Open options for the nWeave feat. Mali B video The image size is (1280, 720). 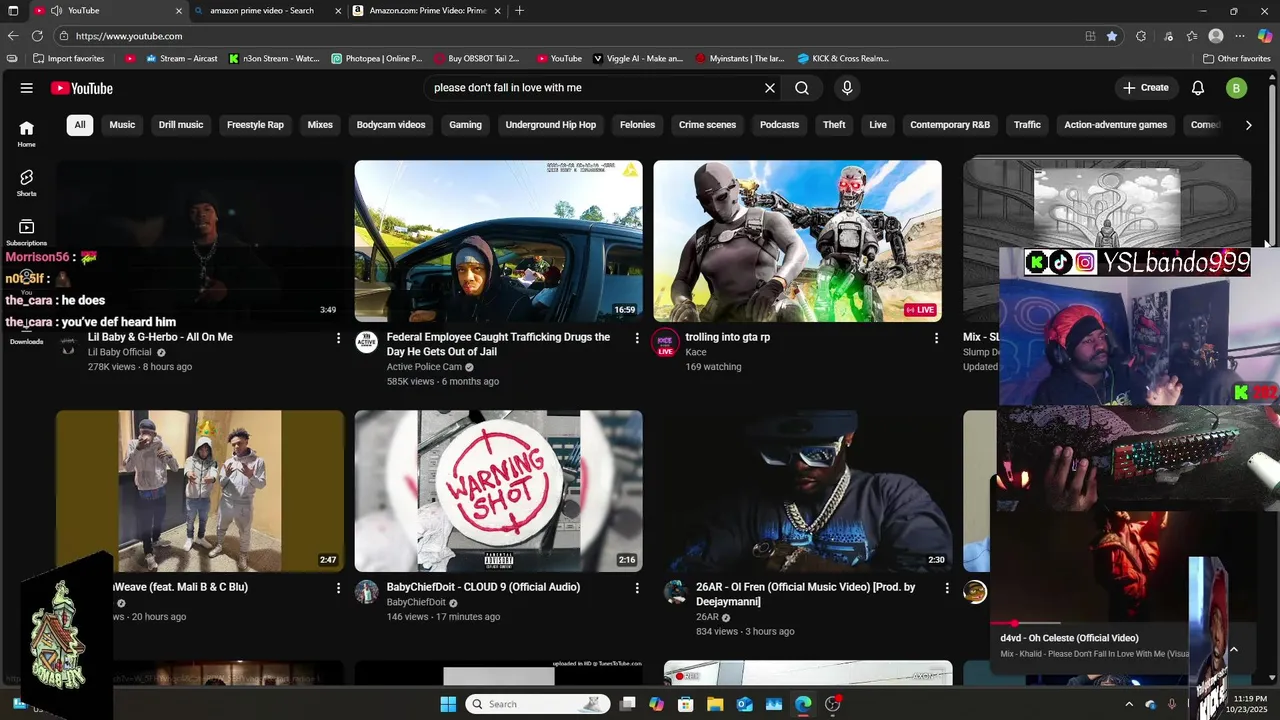(338, 588)
